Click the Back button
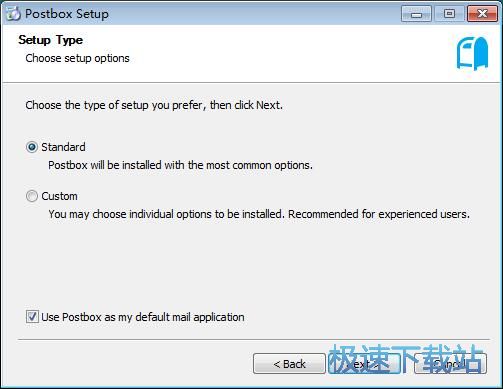Viewport: 503px width, 389px height. [289, 364]
